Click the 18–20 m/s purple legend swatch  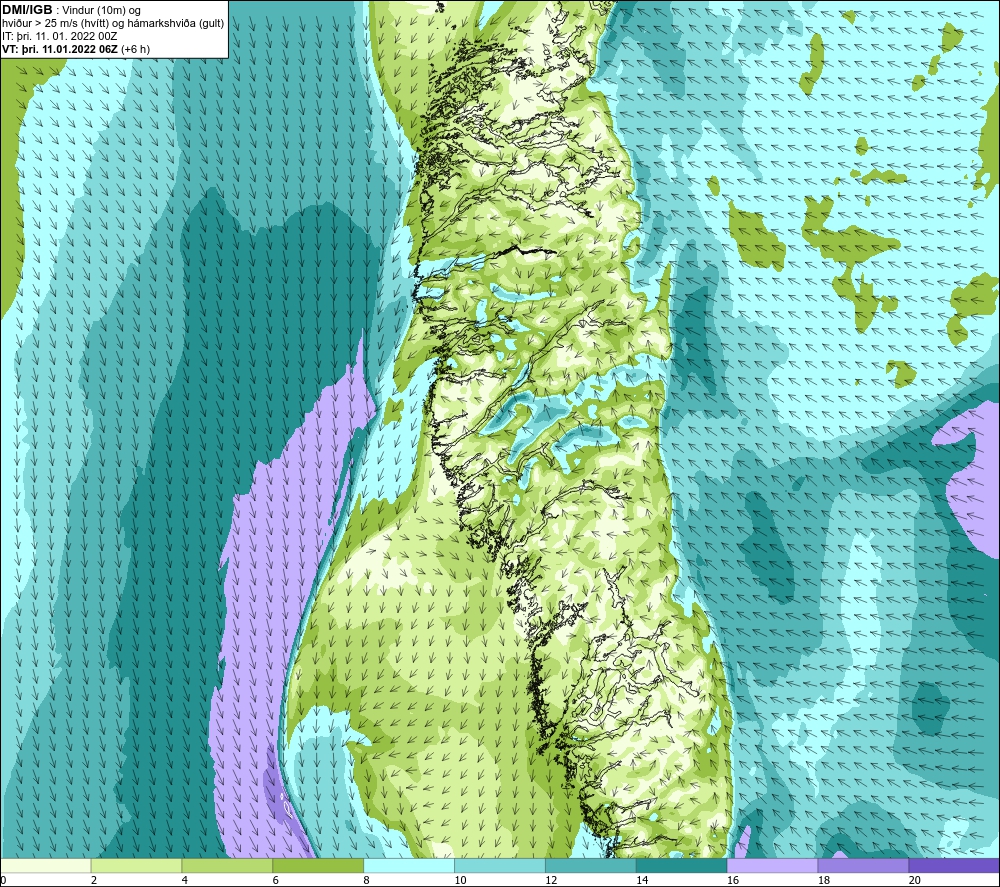pos(864,866)
